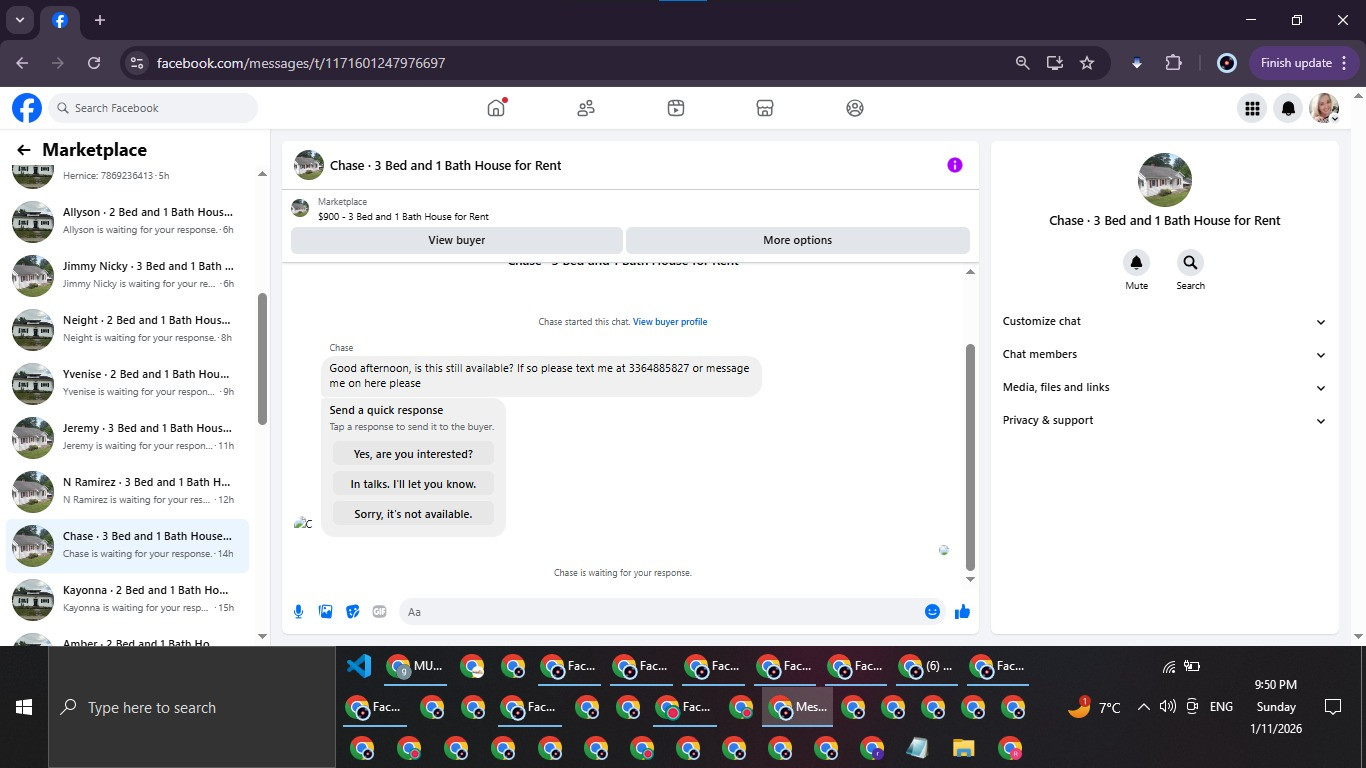Click the conversation list scrollbar
Image resolution: width=1366 pixels, height=768 pixels.
(x=263, y=358)
